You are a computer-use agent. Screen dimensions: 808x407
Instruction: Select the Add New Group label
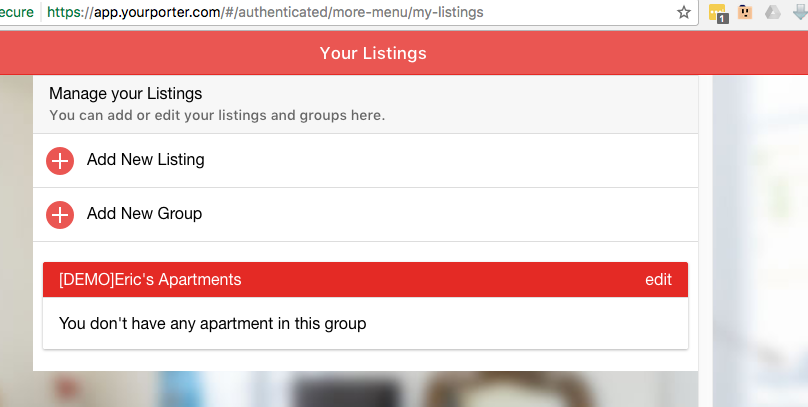(x=144, y=213)
